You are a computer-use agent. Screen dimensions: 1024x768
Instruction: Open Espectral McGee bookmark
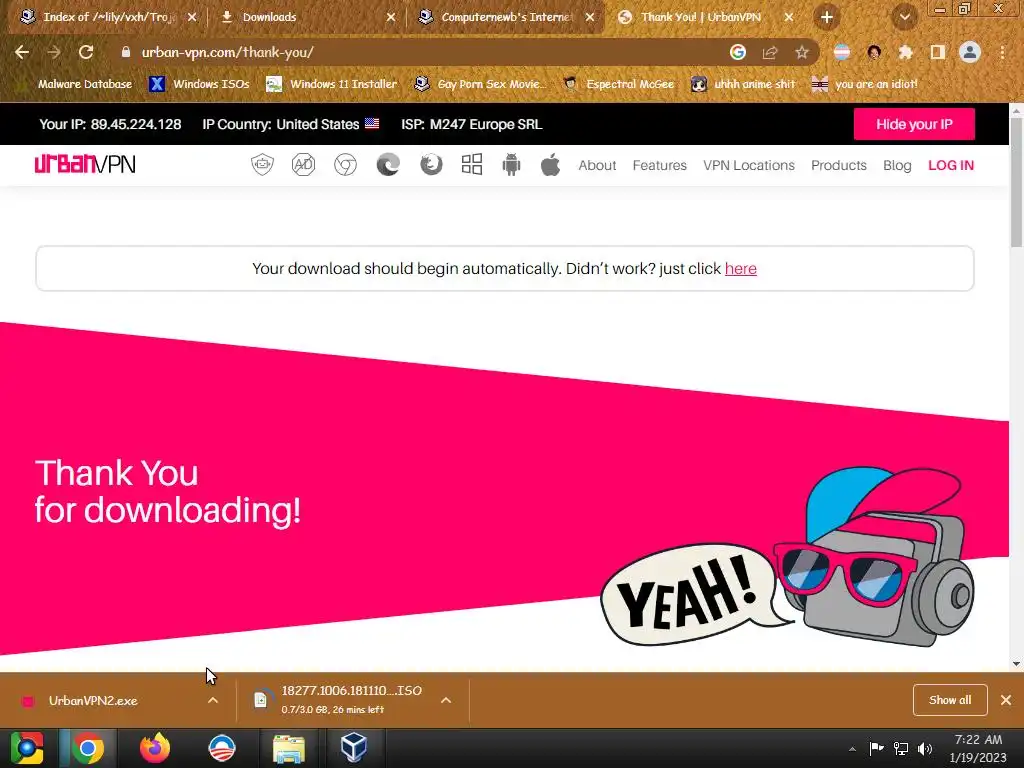618,84
